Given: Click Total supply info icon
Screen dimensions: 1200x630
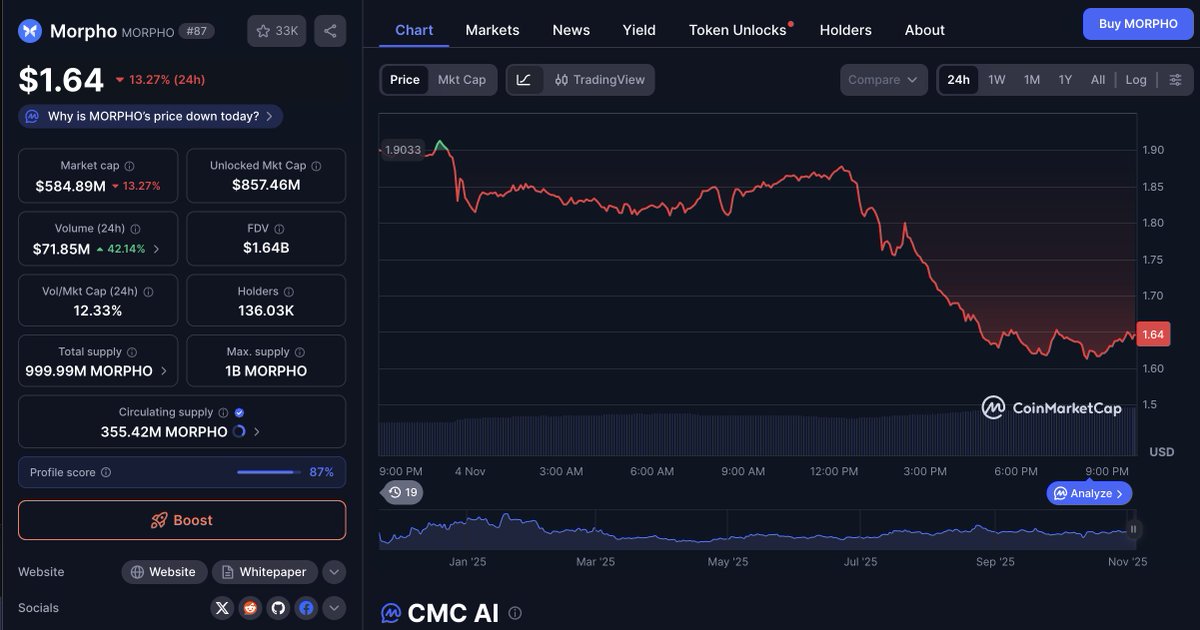Looking at the screenshot, I should click(132, 352).
